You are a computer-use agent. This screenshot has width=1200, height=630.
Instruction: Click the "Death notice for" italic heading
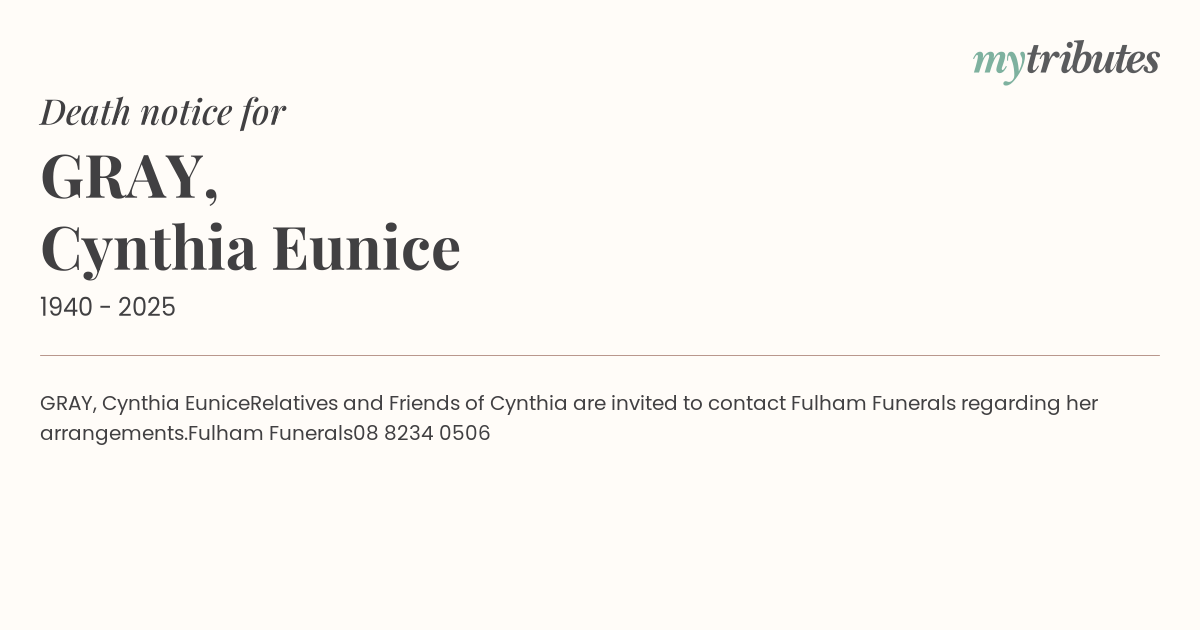(163, 112)
